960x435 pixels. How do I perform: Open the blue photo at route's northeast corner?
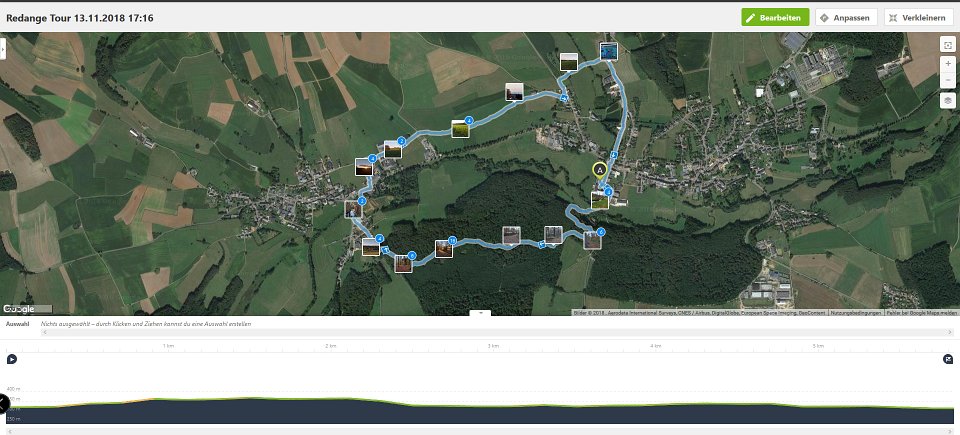(x=609, y=51)
